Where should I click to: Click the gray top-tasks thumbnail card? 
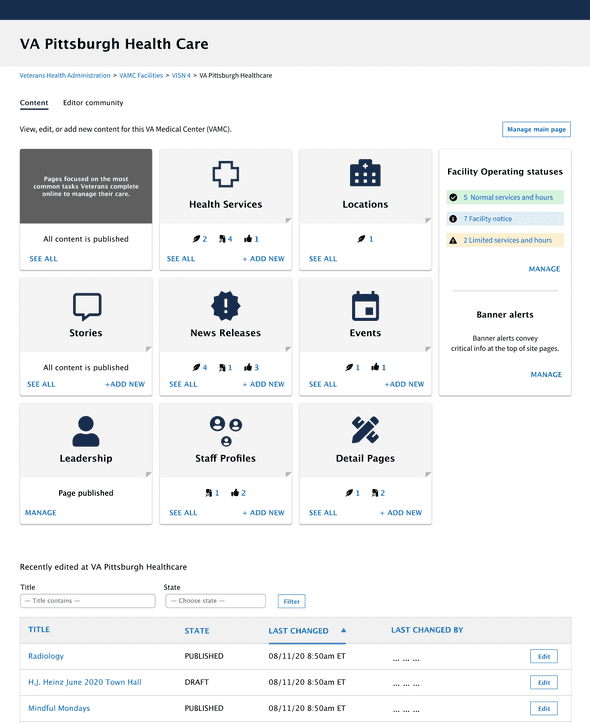click(86, 186)
